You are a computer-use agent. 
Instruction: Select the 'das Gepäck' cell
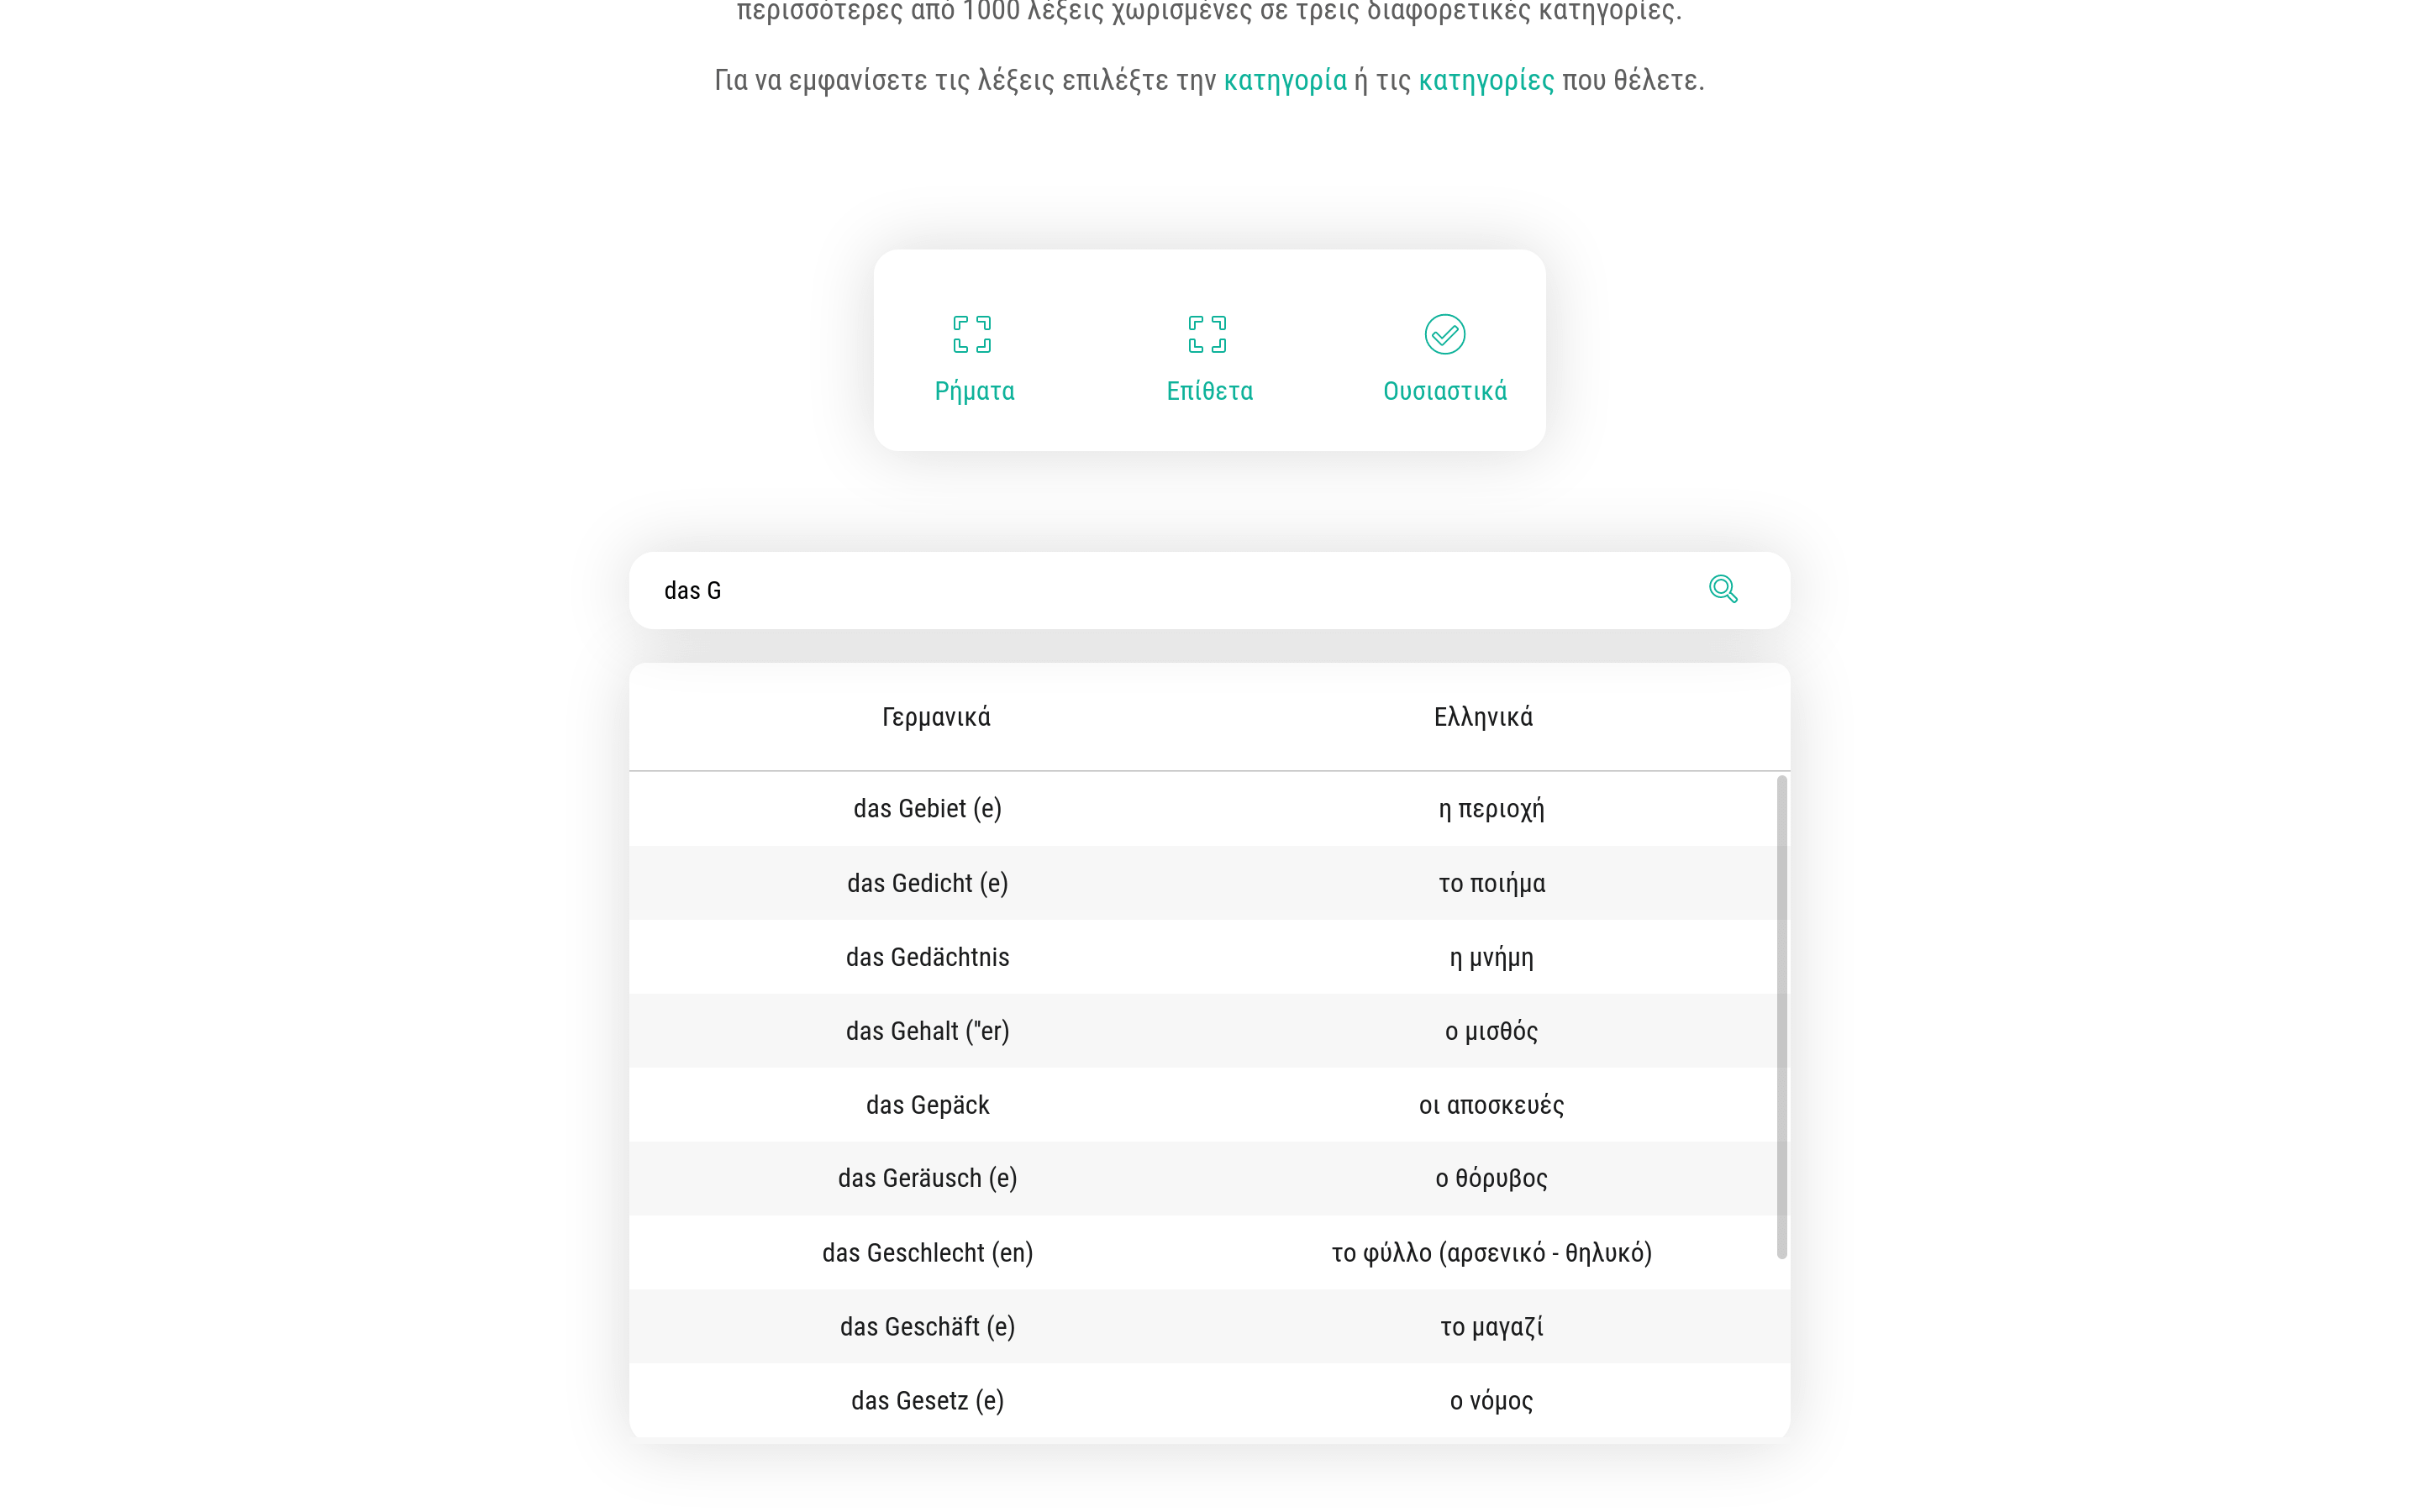click(927, 1105)
